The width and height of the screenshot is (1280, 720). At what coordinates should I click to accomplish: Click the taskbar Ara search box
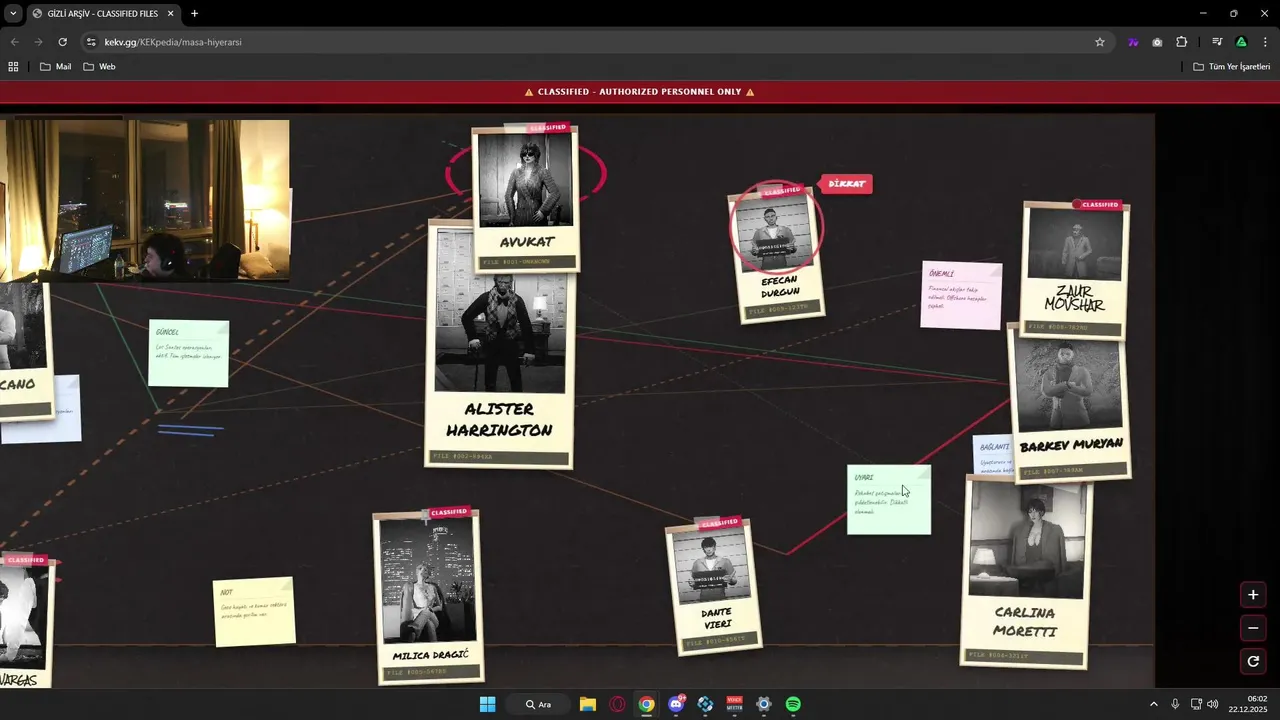538,704
